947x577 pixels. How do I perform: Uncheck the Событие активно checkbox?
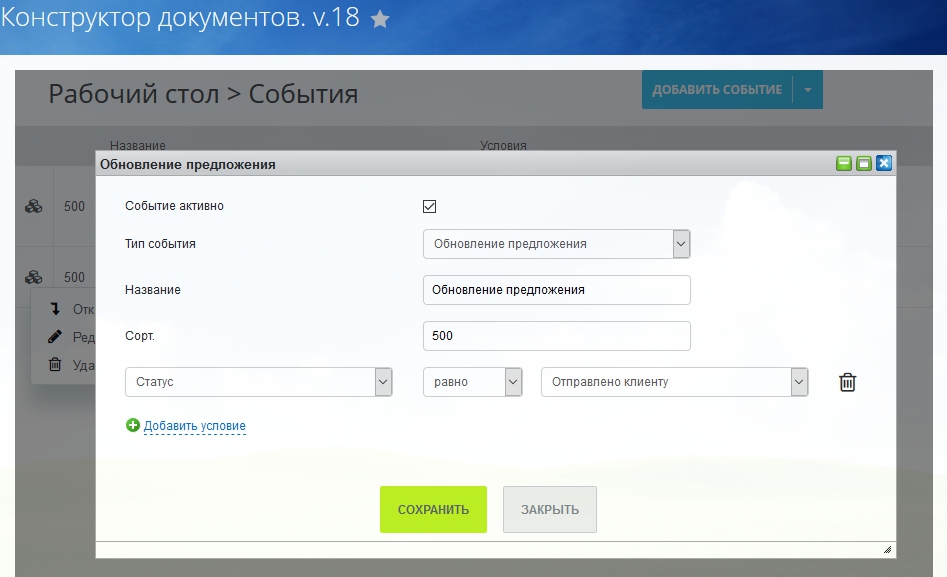(x=430, y=207)
